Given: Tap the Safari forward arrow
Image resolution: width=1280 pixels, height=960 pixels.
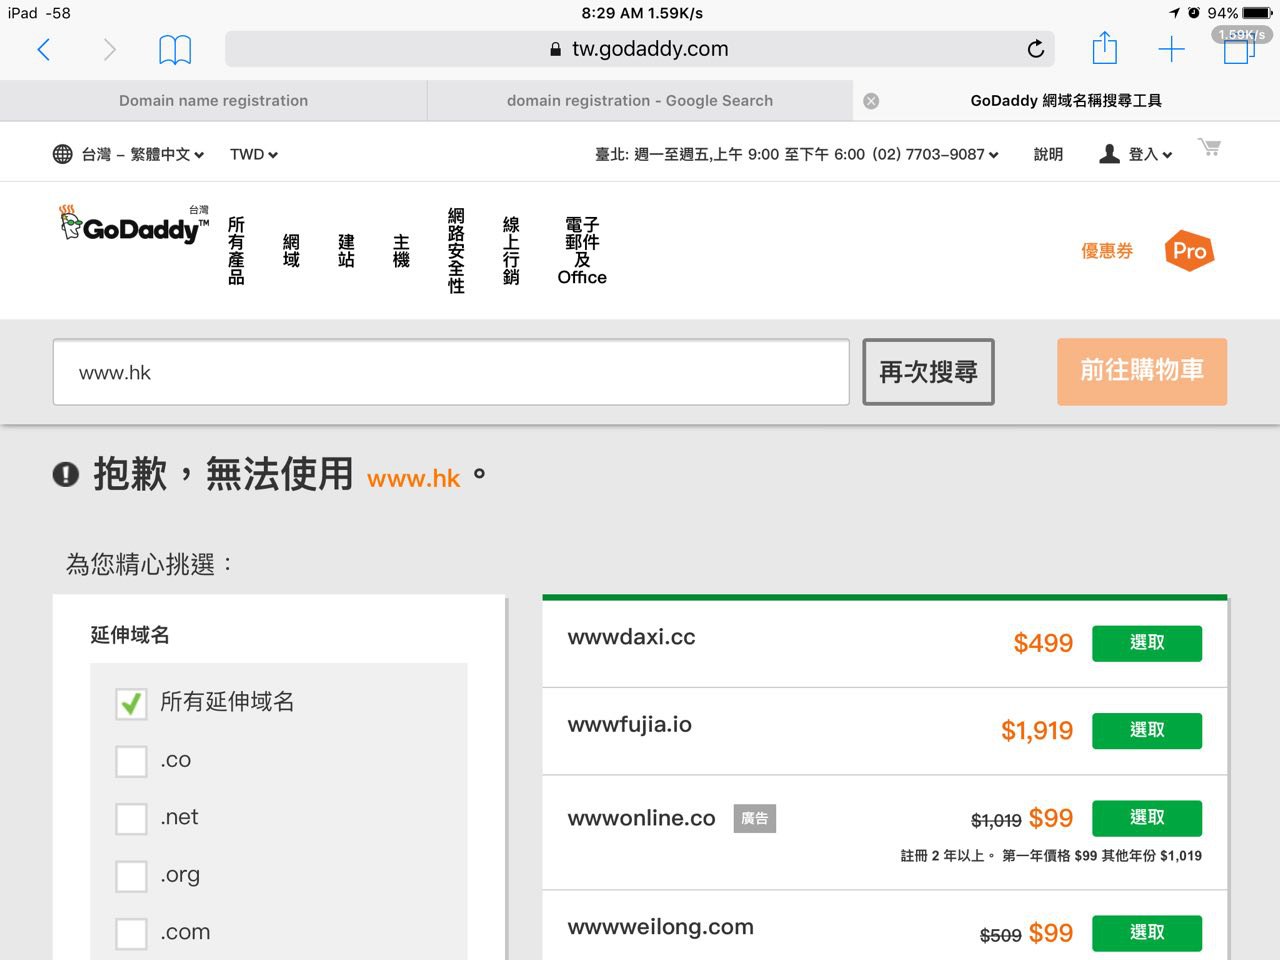Looking at the screenshot, I should pyautogui.click(x=109, y=49).
